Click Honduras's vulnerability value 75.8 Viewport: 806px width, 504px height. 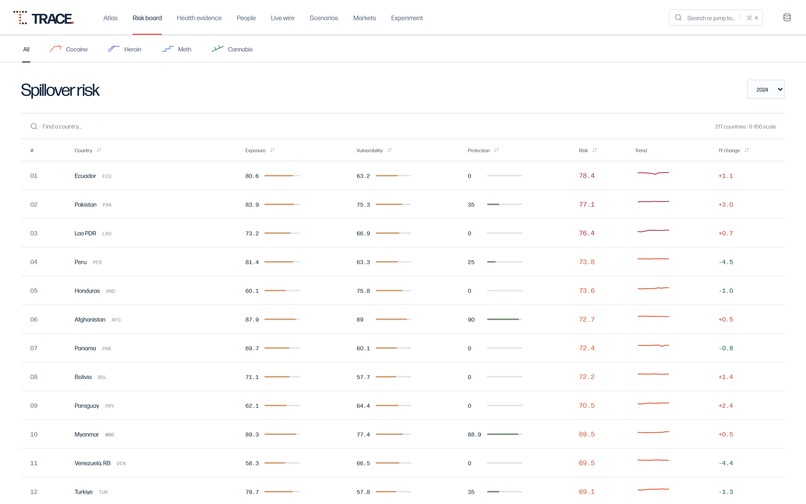point(363,291)
